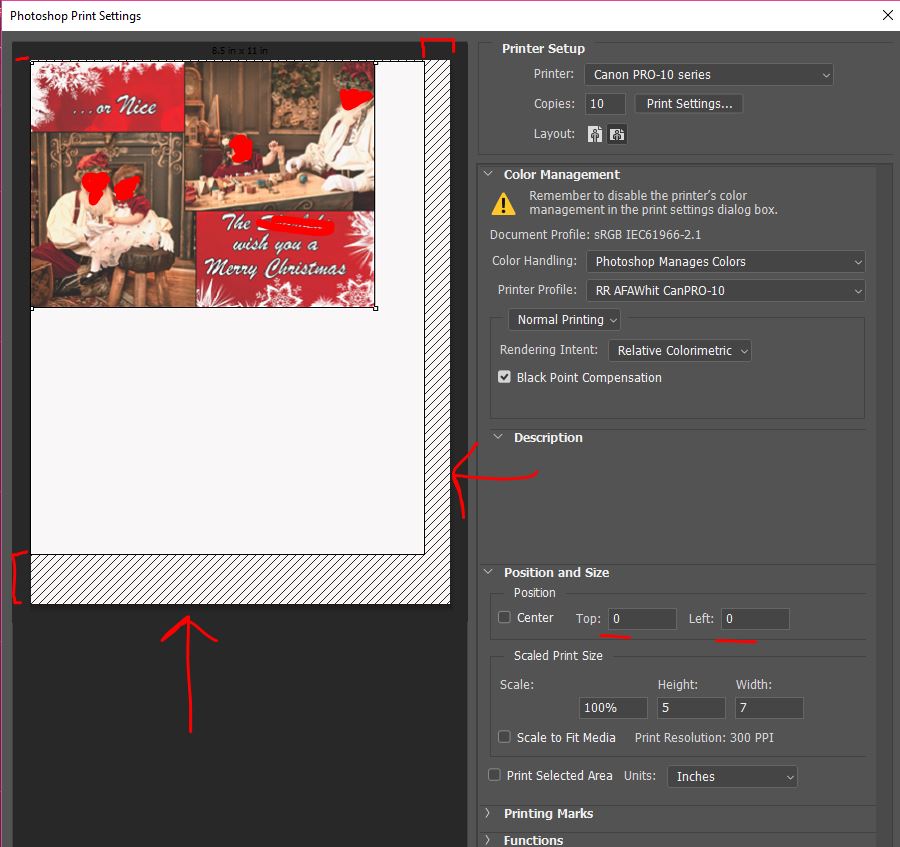This screenshot has height=847, width=900.
Task: Change Rendering Intent dropdown selection
Action: (x=679, y=351)
